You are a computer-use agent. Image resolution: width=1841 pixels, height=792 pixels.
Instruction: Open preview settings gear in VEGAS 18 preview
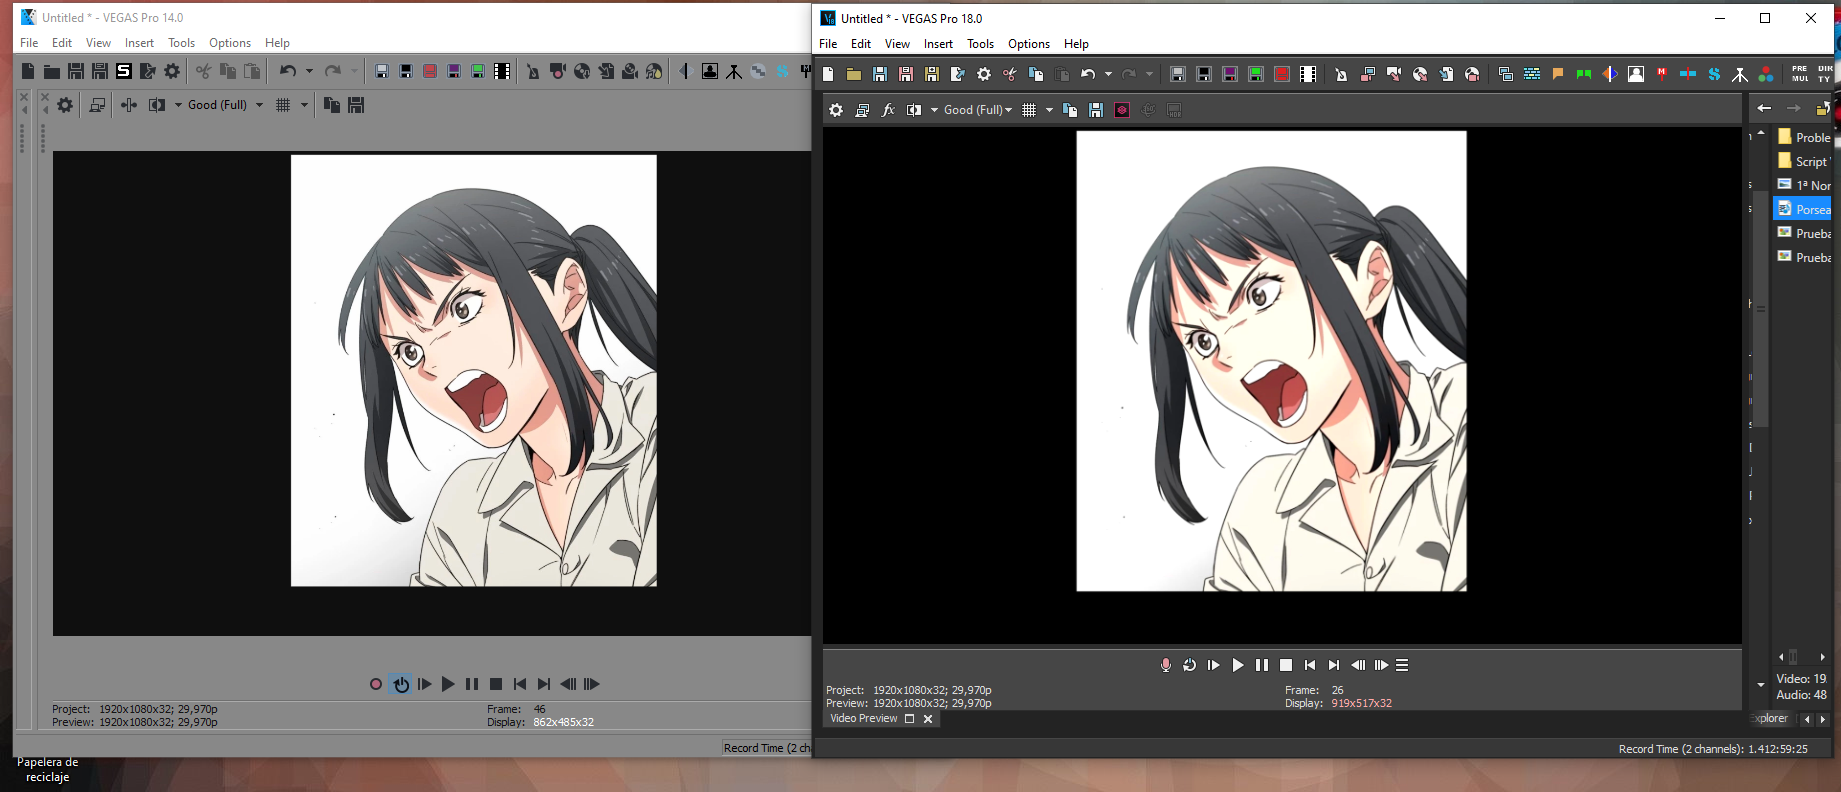tap(836, 110)
